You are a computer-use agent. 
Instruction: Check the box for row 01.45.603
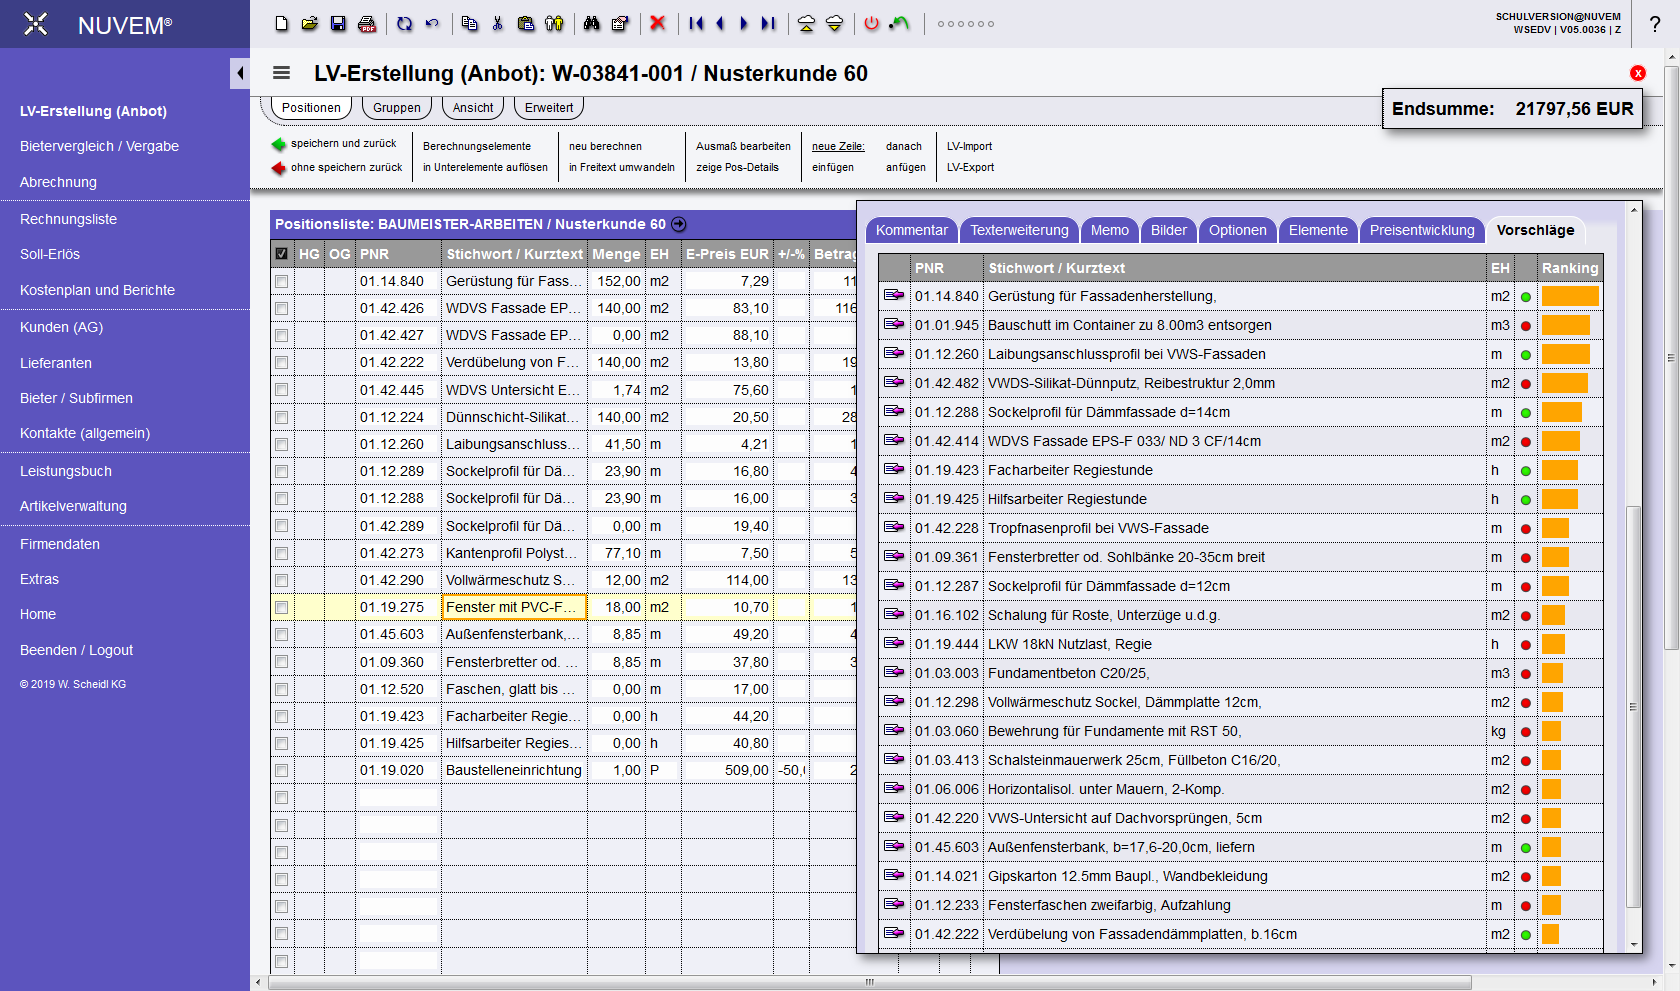click(x=282, y=635)
